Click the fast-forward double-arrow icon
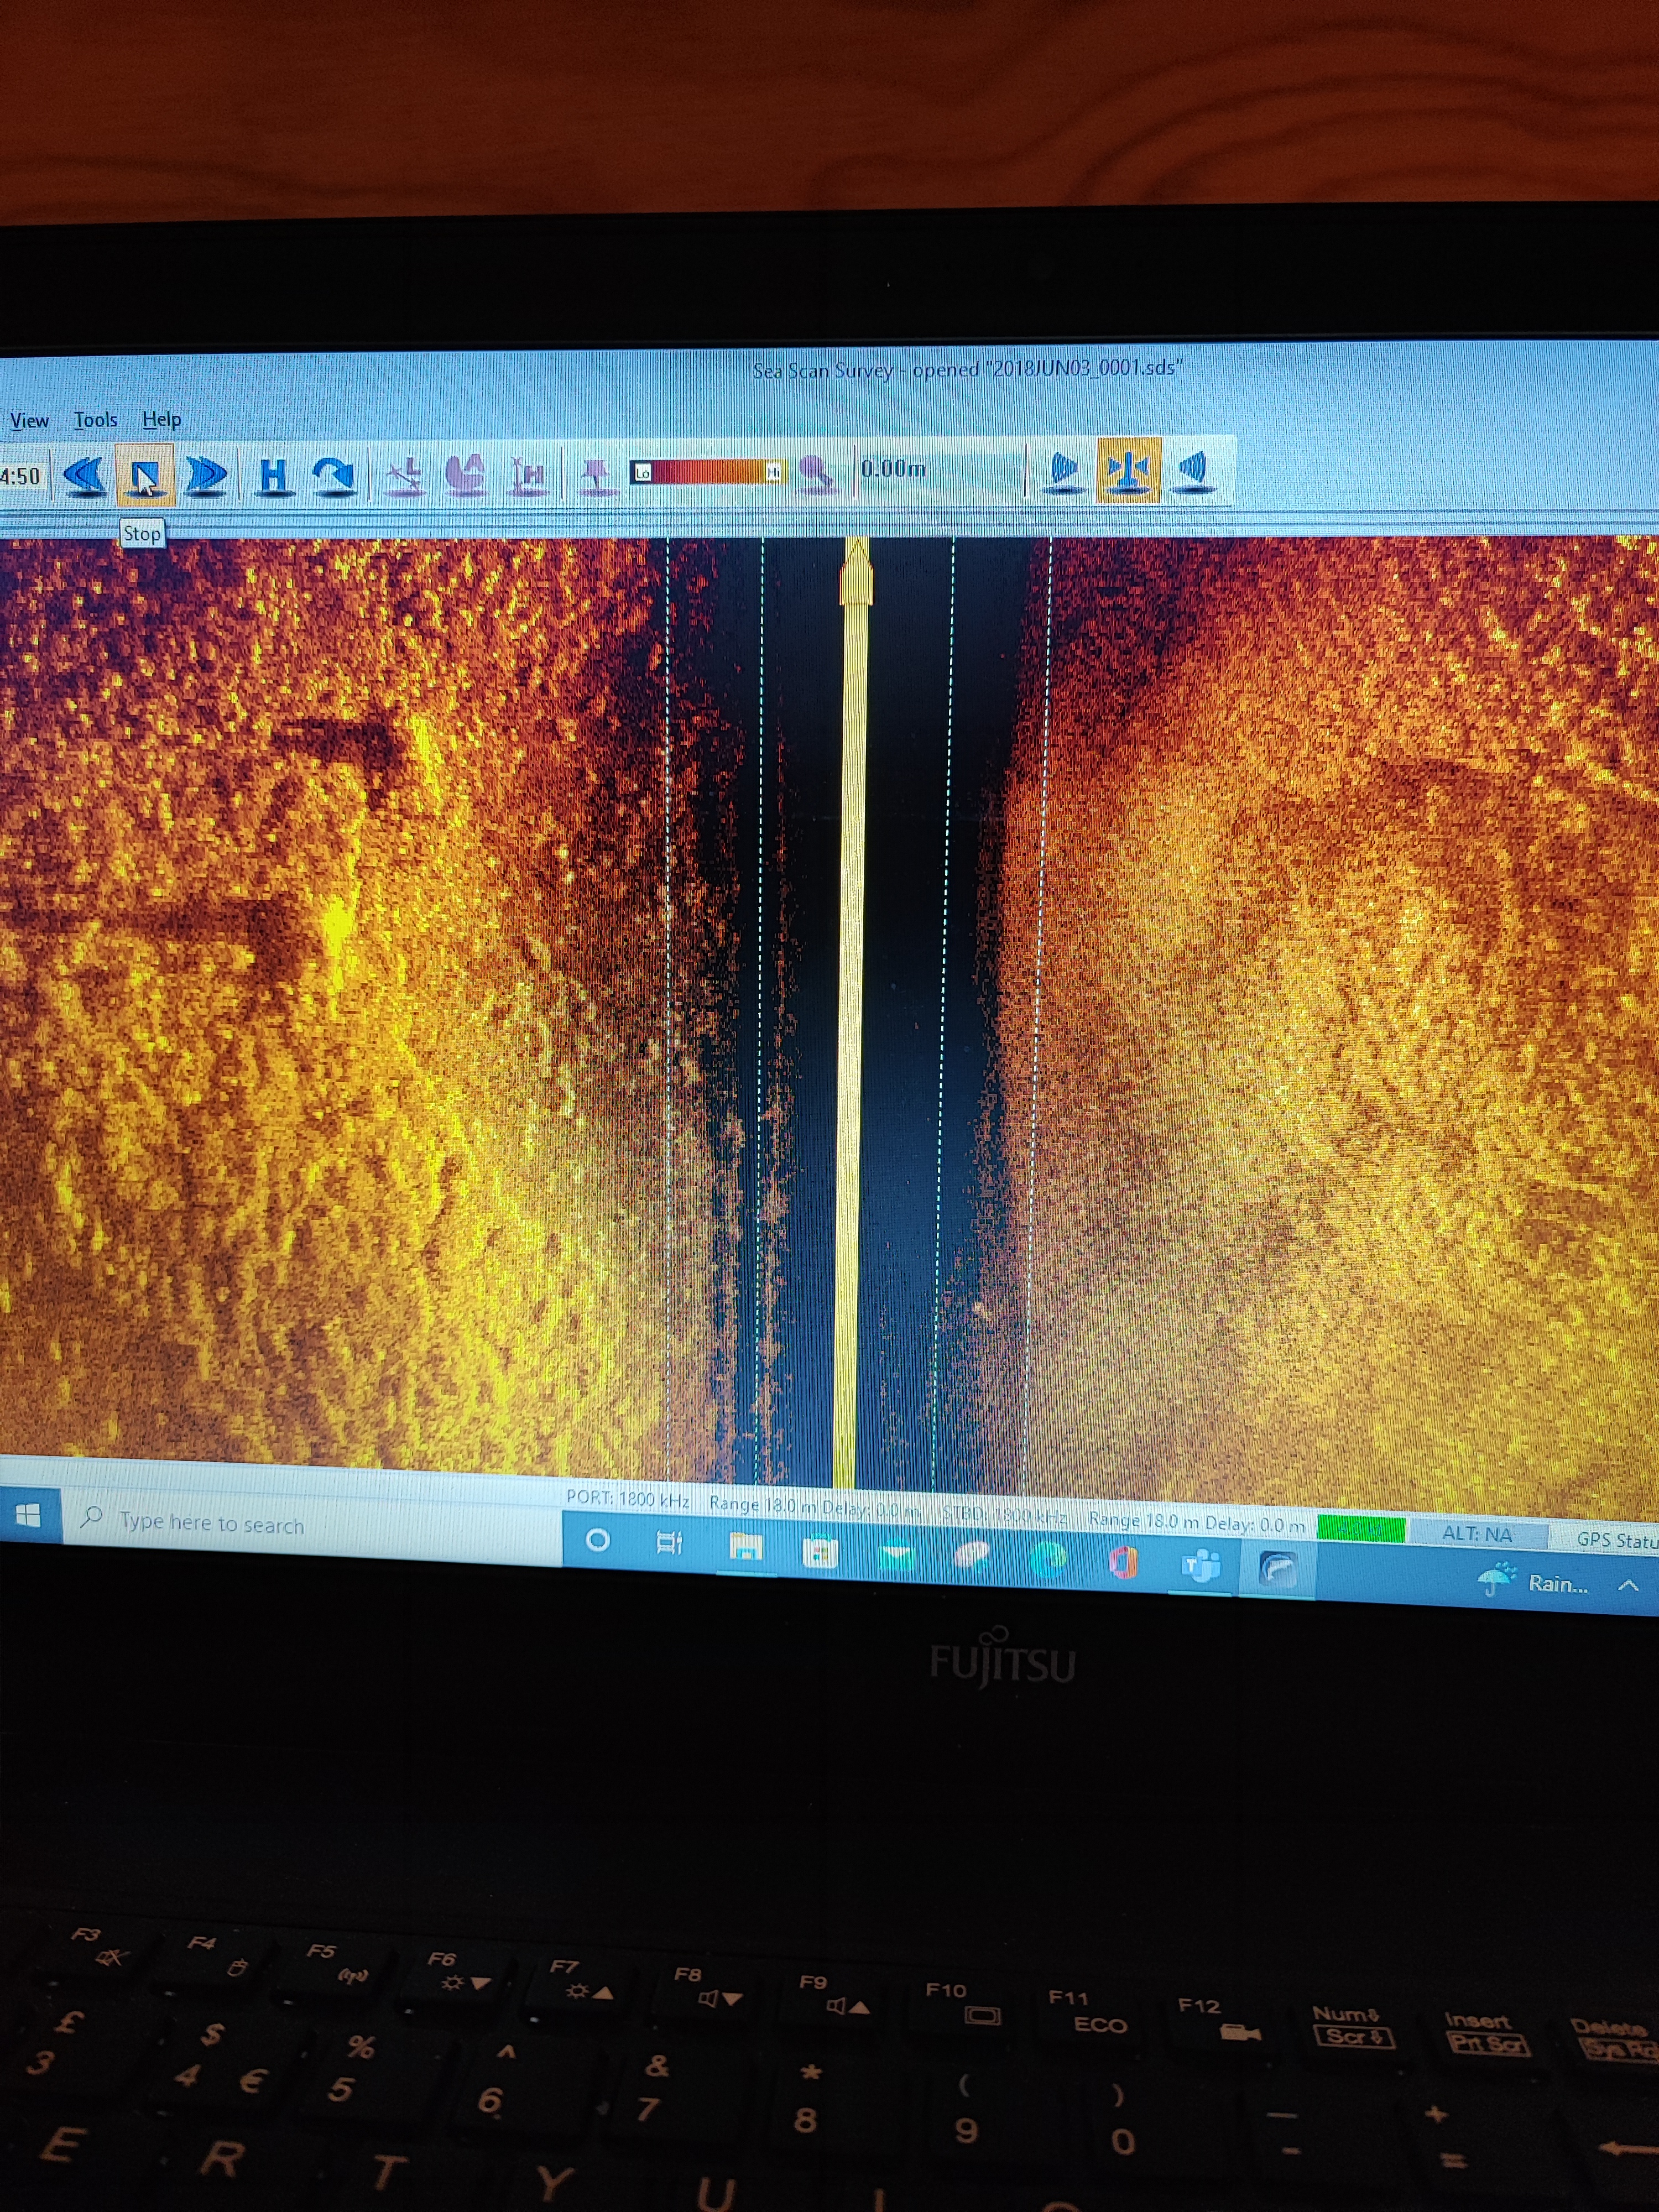The width and height of the screenshot is (1659, 2212). [x=206, y=475]
